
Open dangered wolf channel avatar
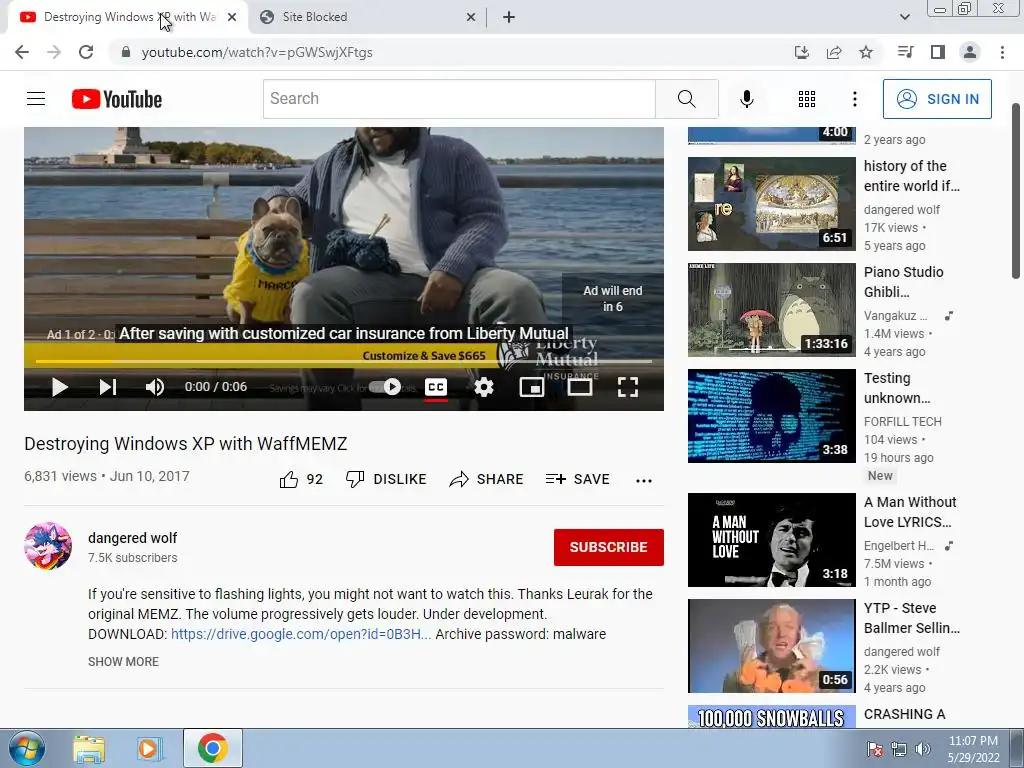48,546
